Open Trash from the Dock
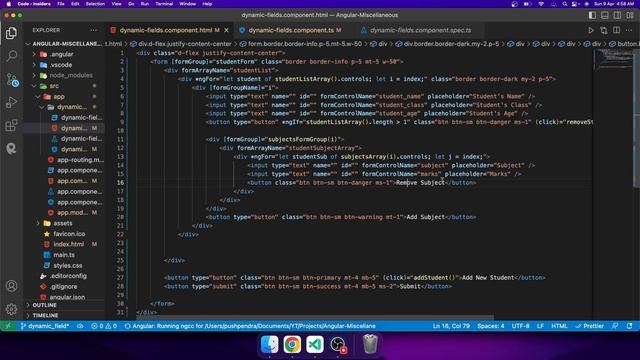The width and height of the screenshot is (640, 360). tap(370, 344)
